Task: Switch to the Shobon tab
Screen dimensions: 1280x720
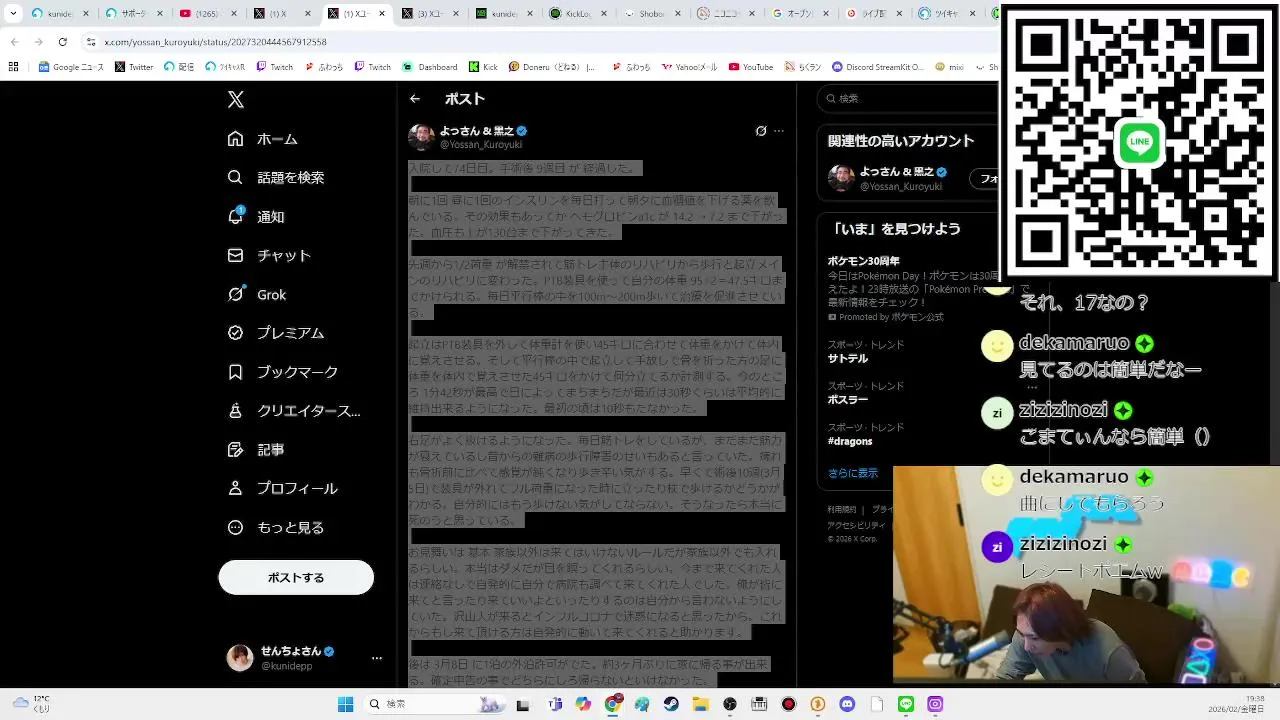Action: [652, 14]
